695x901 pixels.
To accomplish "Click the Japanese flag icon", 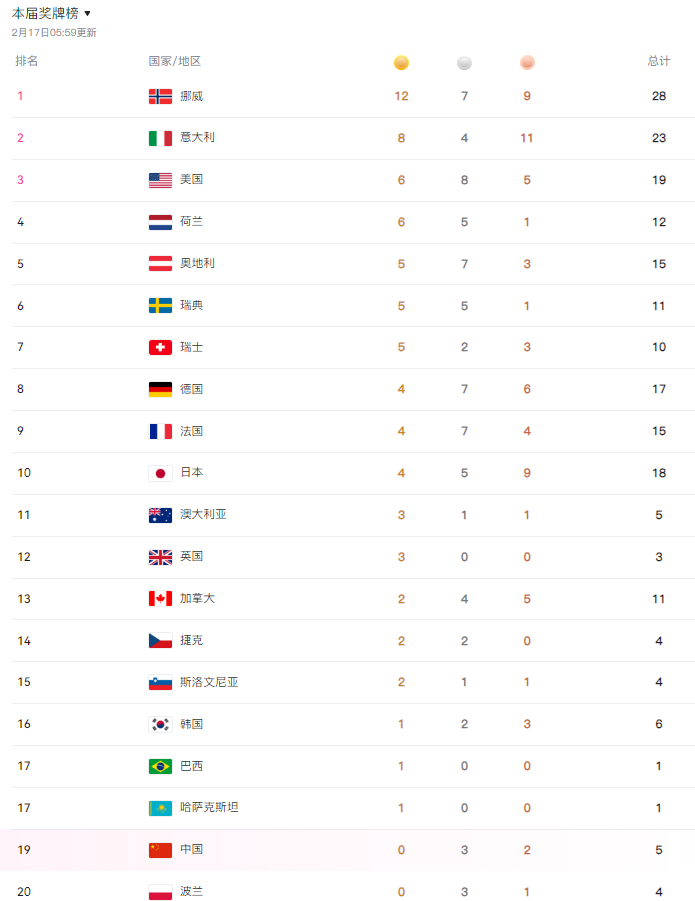I will click(160, 473).
